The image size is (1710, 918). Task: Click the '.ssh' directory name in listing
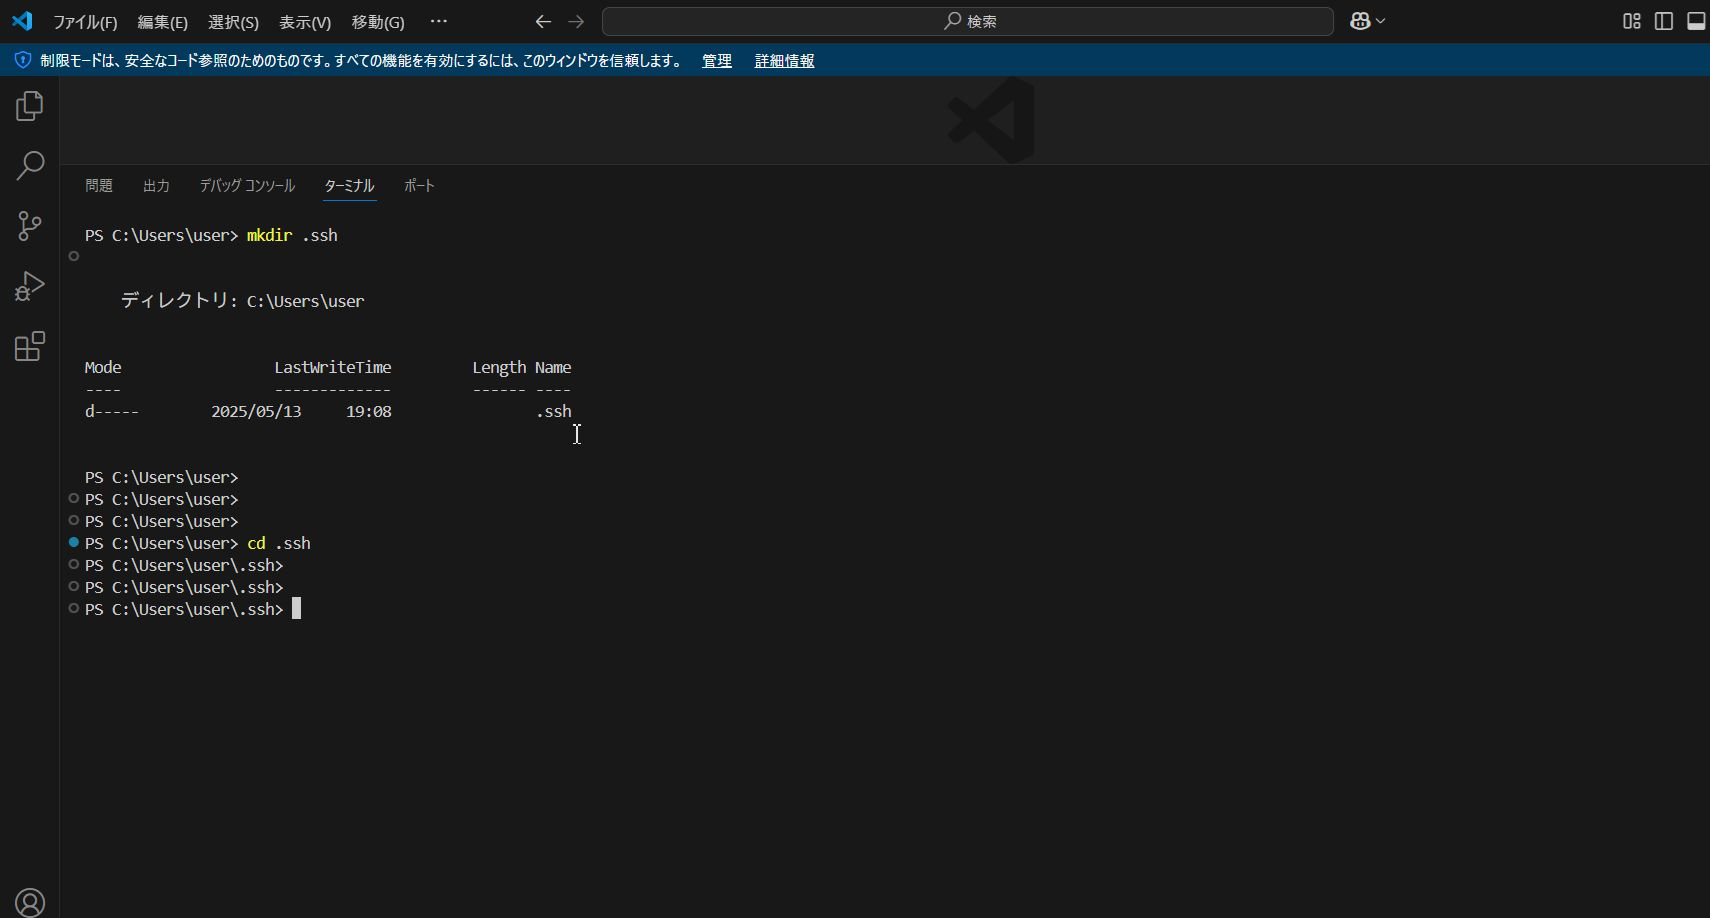pyautogui.click(x=554, y=412)
